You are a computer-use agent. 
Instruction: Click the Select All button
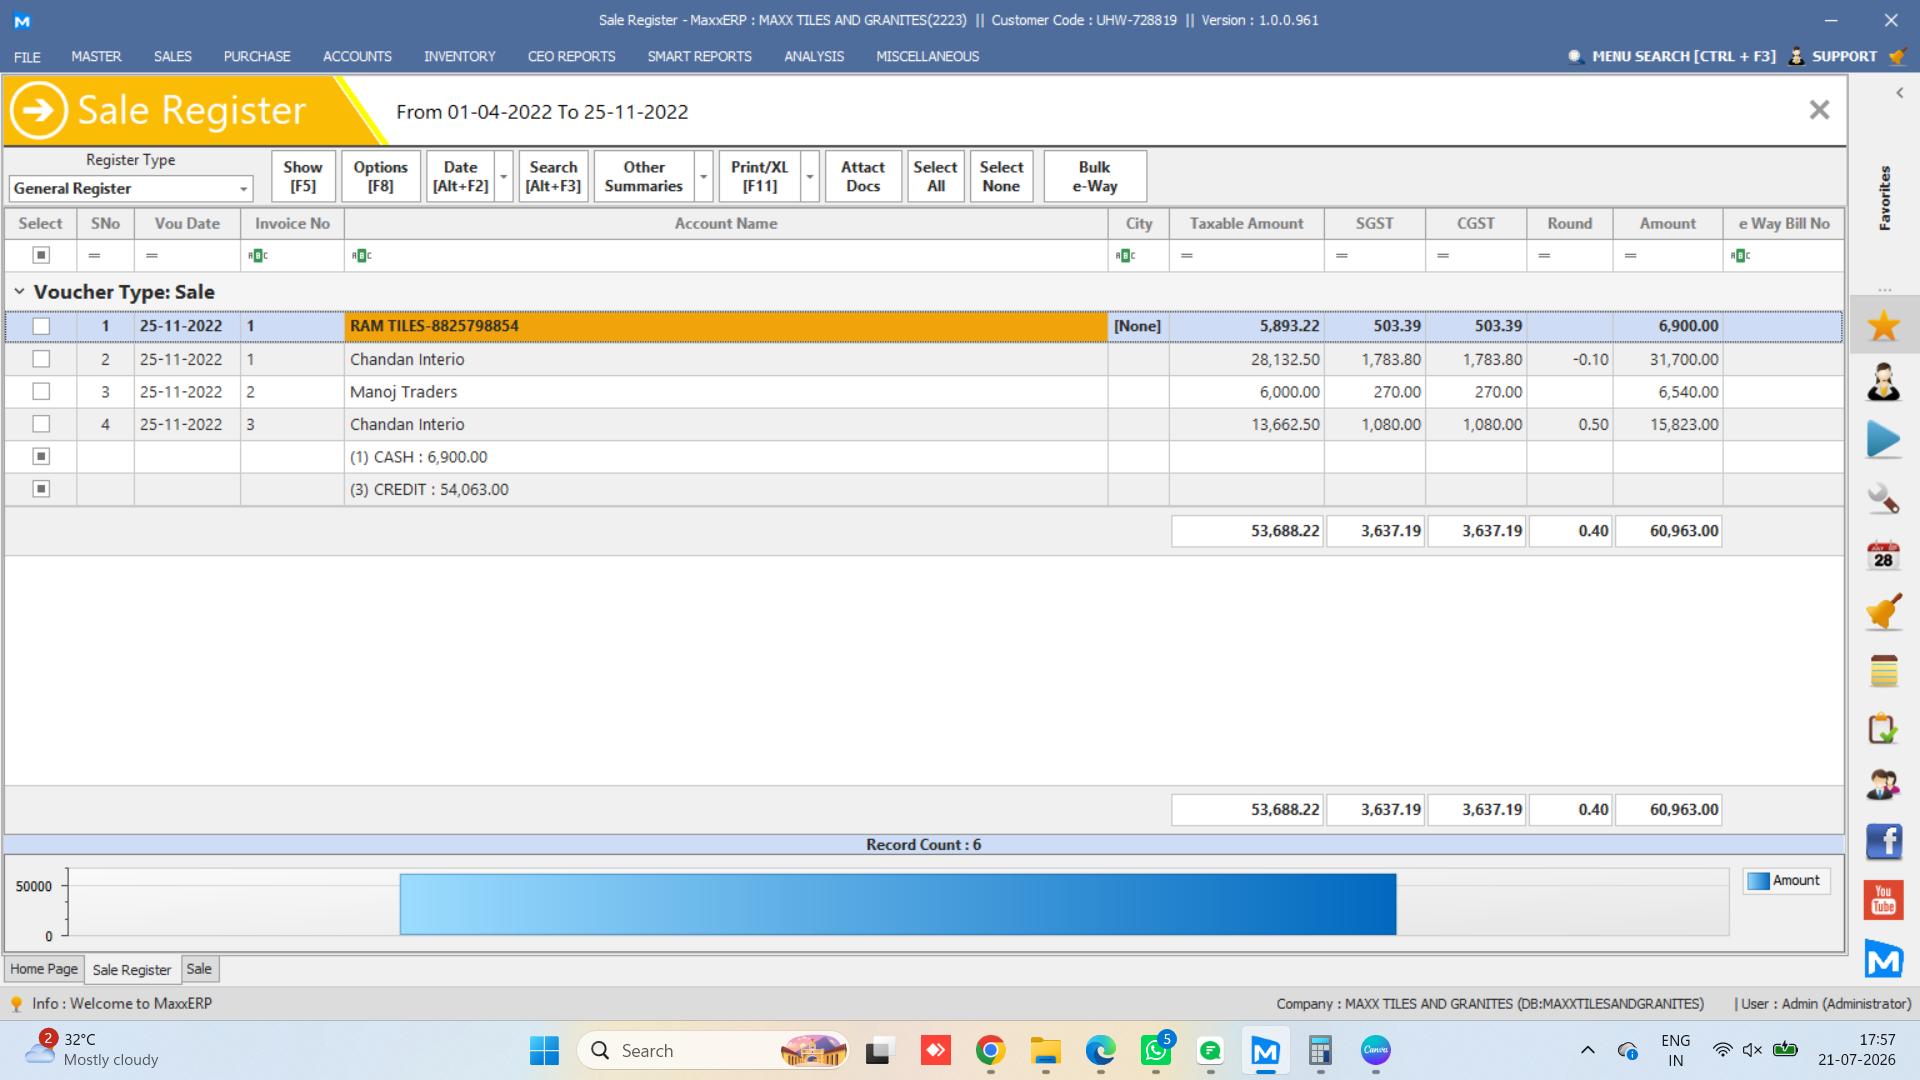[x=935, y=177]
